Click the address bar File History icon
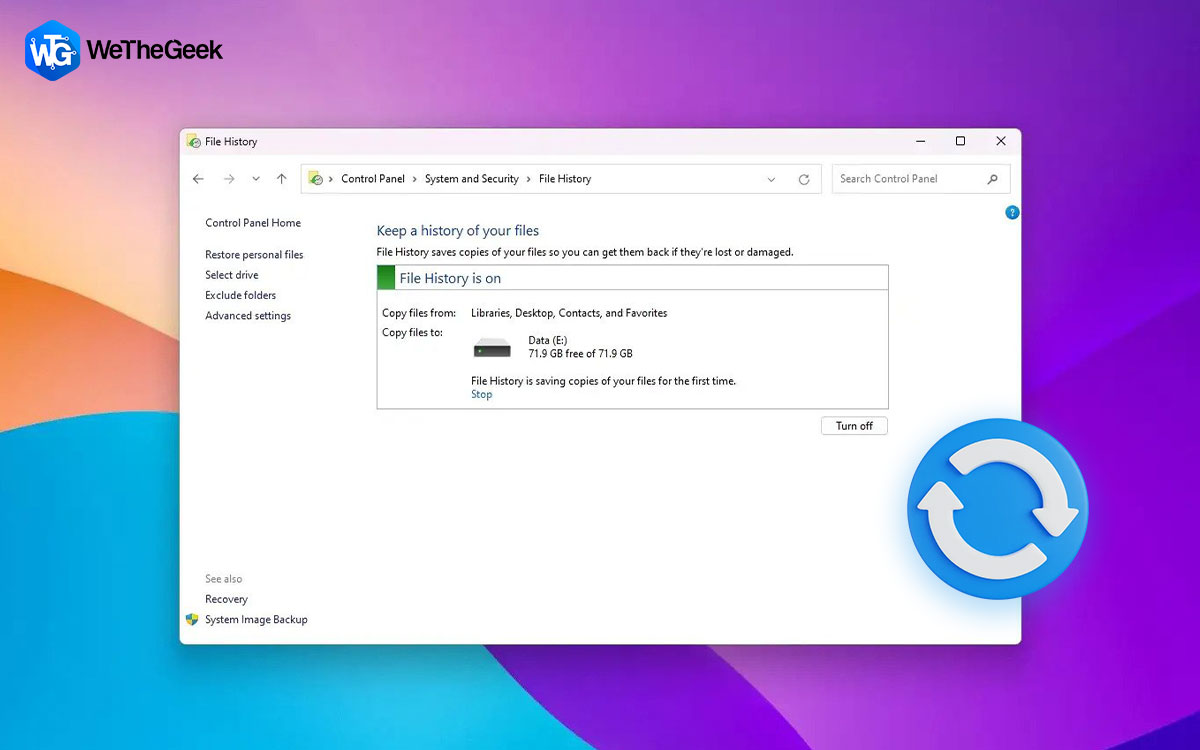Image resolution: width=1200 pixels, height=750 pixels. pos(316,179)
